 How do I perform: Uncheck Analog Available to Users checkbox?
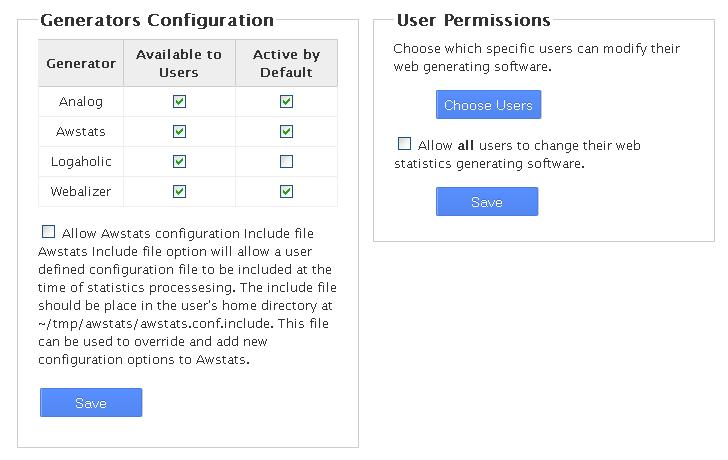point(179,101)
